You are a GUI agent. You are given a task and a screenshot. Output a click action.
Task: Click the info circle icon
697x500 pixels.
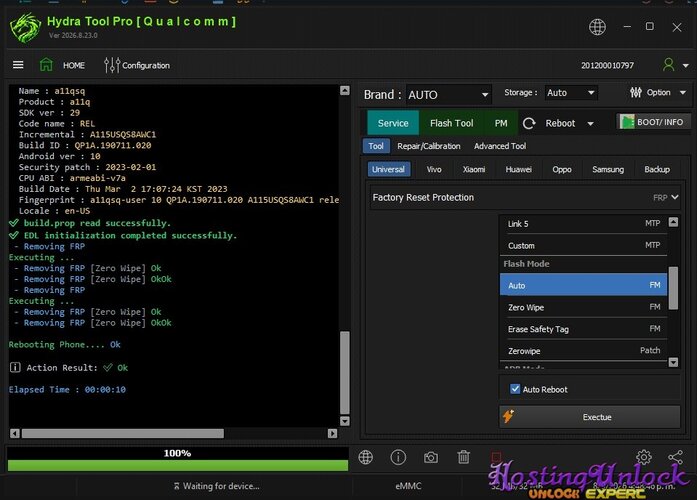point(398,457)
